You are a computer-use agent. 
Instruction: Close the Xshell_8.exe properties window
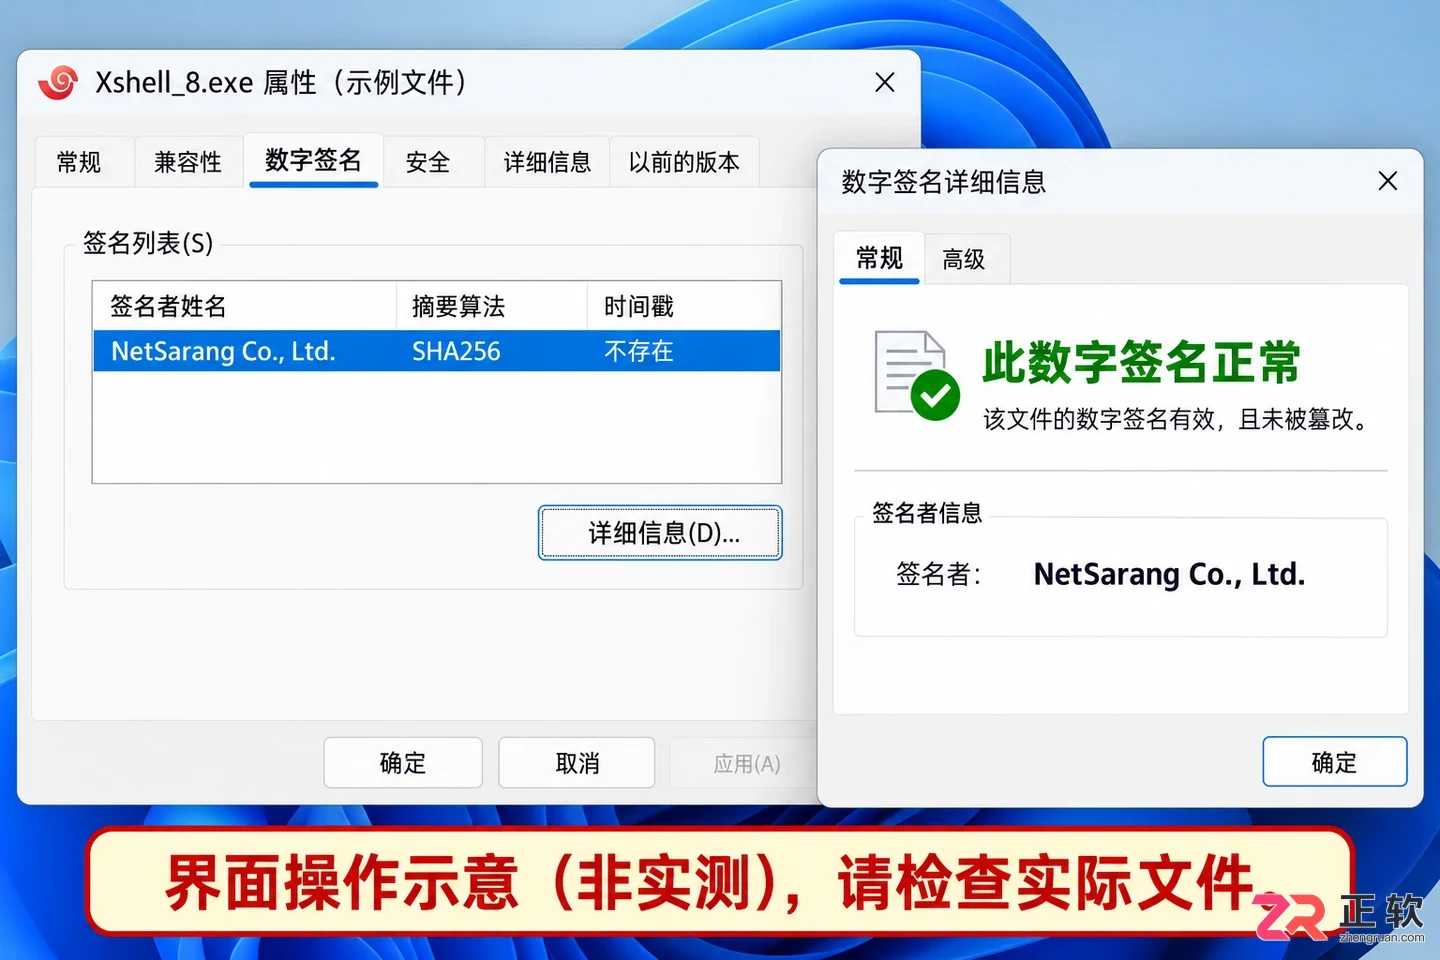(885, 82)
